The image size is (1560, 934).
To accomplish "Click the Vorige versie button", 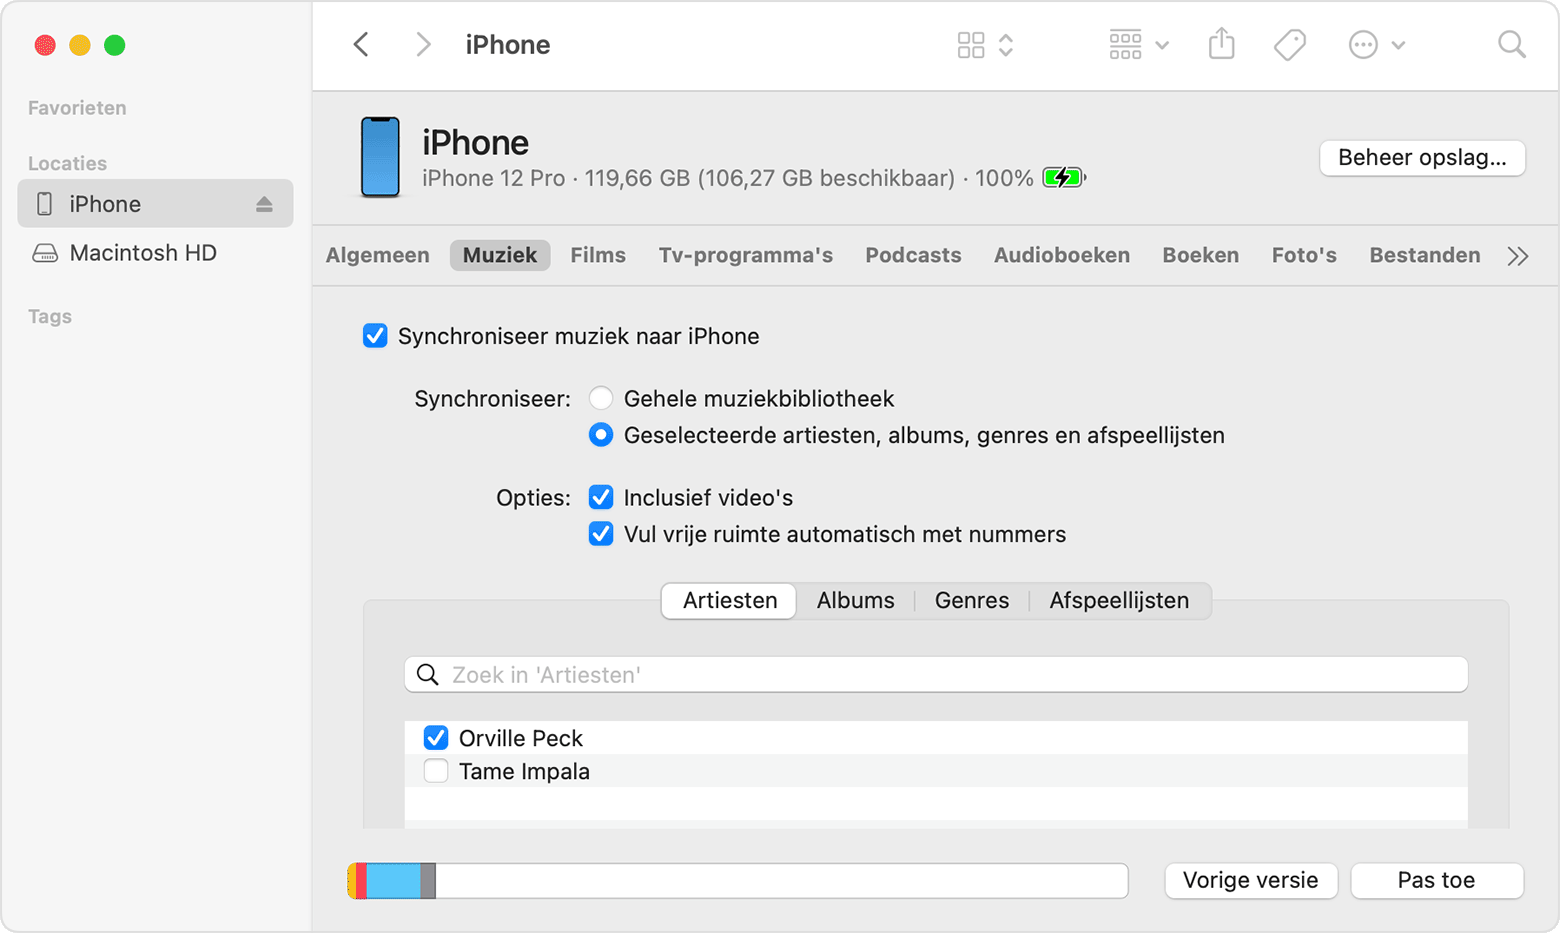I will point(1251,881).
